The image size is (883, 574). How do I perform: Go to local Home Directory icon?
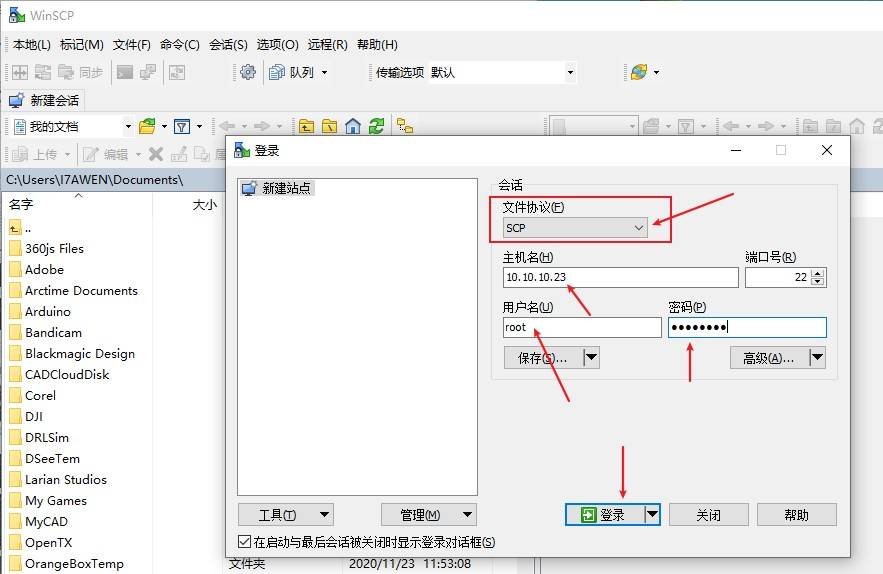pos(353,126)
